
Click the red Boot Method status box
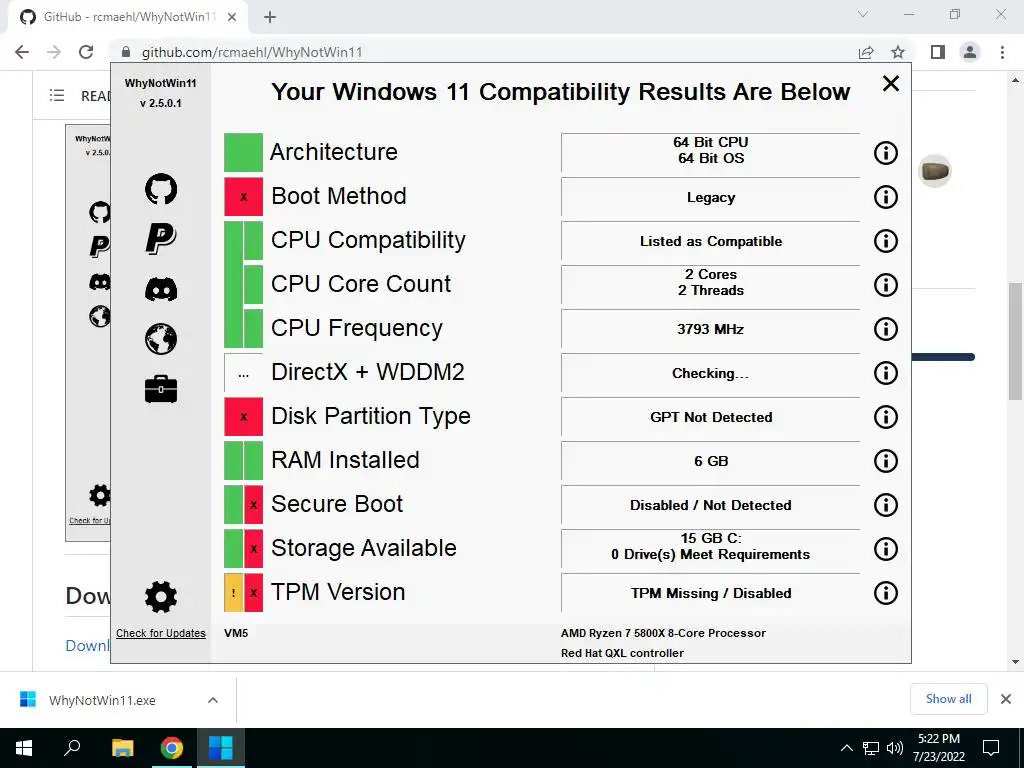click(244, 197)
